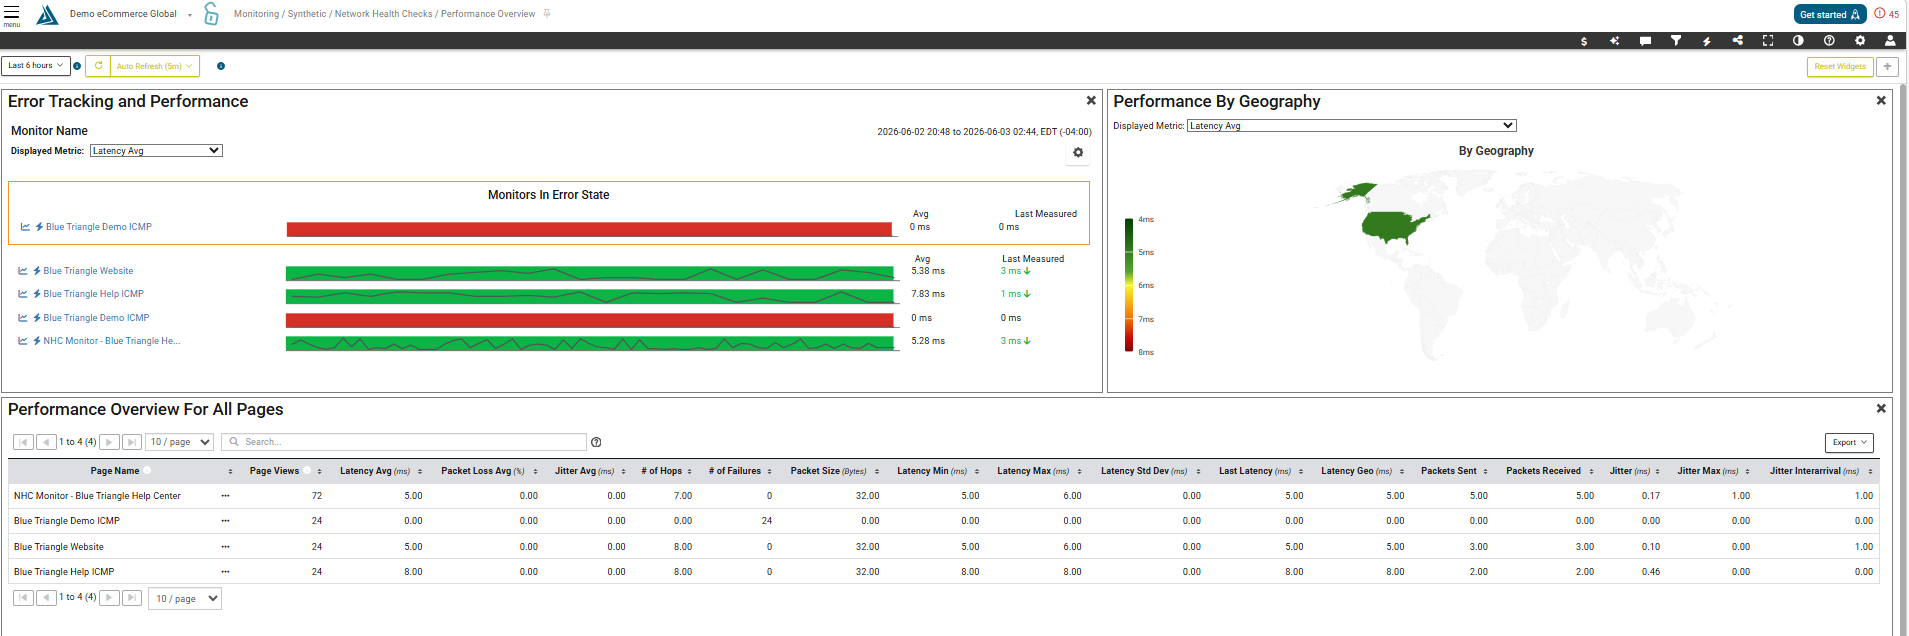The height and width of the screenshot is (636, 1909).
Task: Open bottom 10 / page selector
Action: point(185,599)
